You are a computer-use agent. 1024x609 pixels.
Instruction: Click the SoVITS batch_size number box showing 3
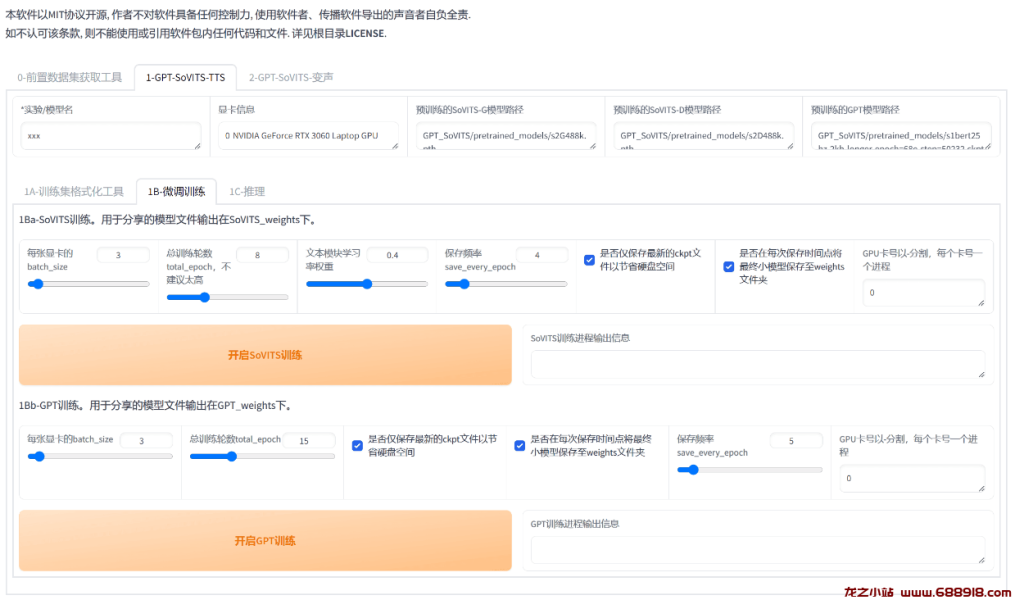point(123,255)
